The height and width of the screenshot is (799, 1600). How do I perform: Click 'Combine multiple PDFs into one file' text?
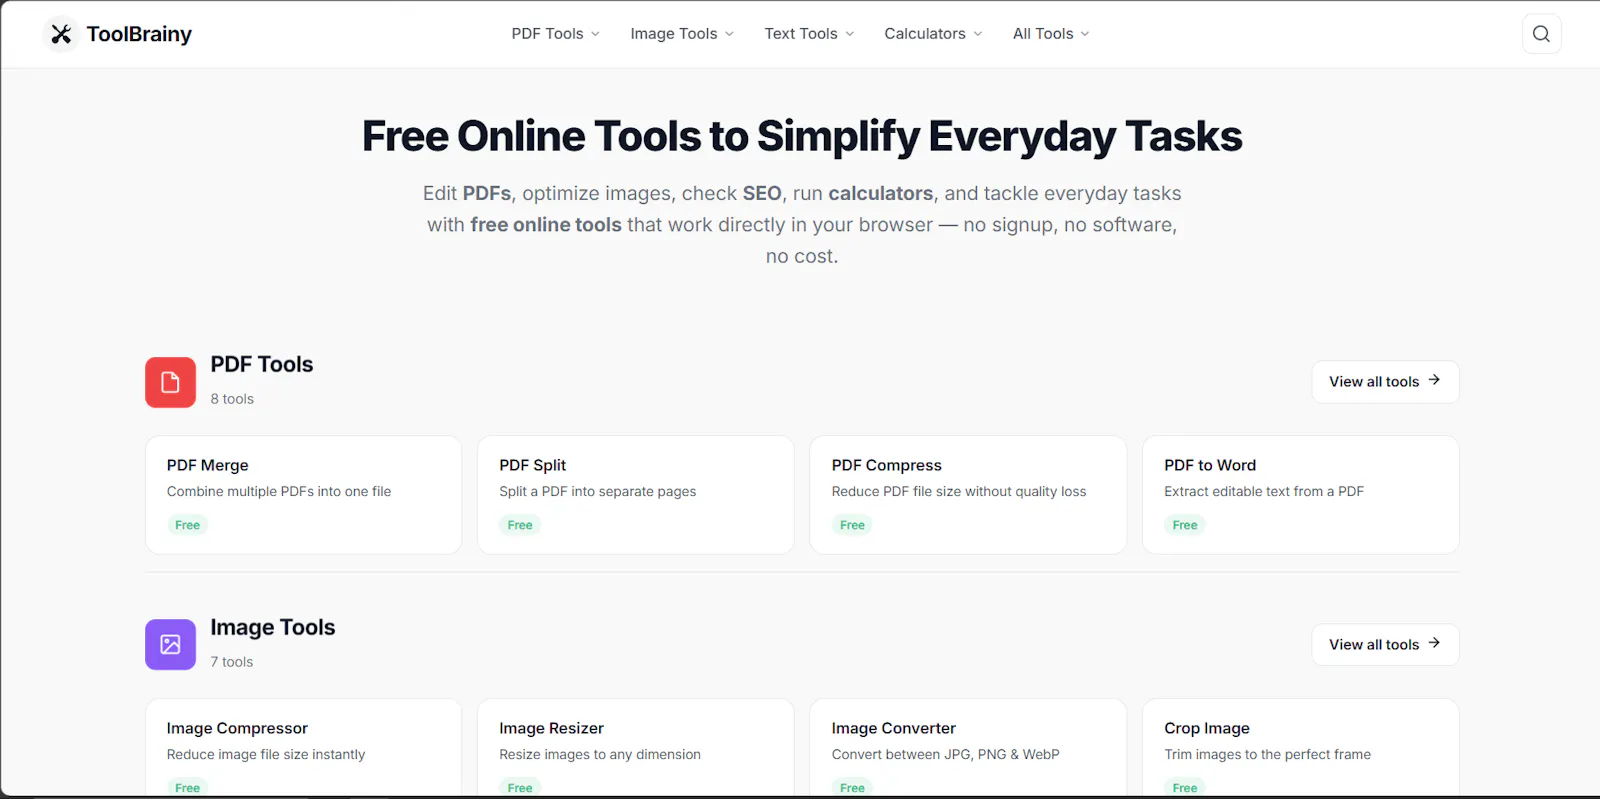279,492
